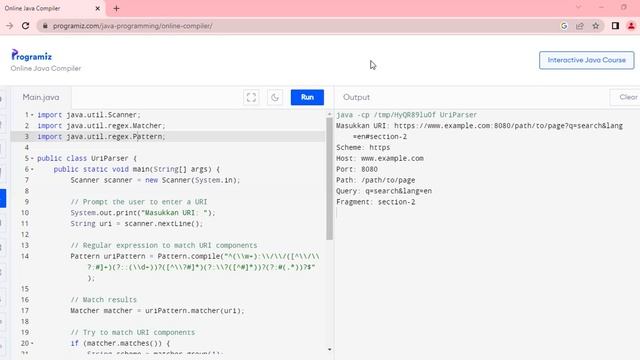The width and height of the screenshot is (640, 360).
Task: Toggle dark mode moon icon
Action: 275,97
